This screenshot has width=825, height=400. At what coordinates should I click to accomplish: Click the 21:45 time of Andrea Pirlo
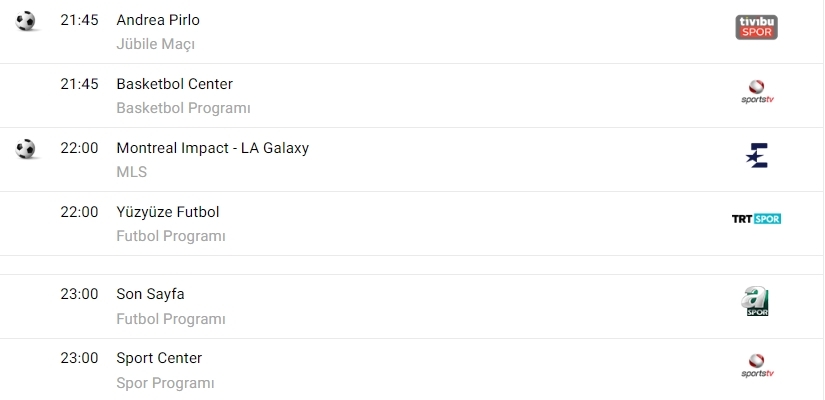[x=79, y=20]
